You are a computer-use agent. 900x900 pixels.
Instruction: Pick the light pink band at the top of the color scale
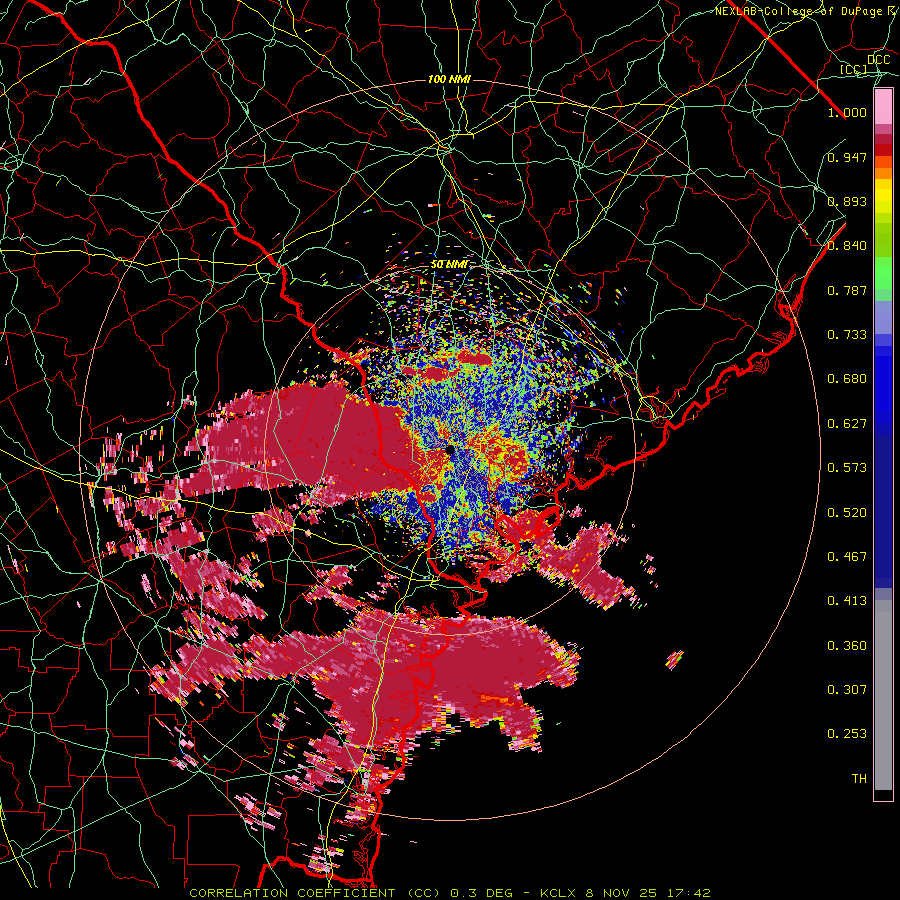click(x=883, y=106)
